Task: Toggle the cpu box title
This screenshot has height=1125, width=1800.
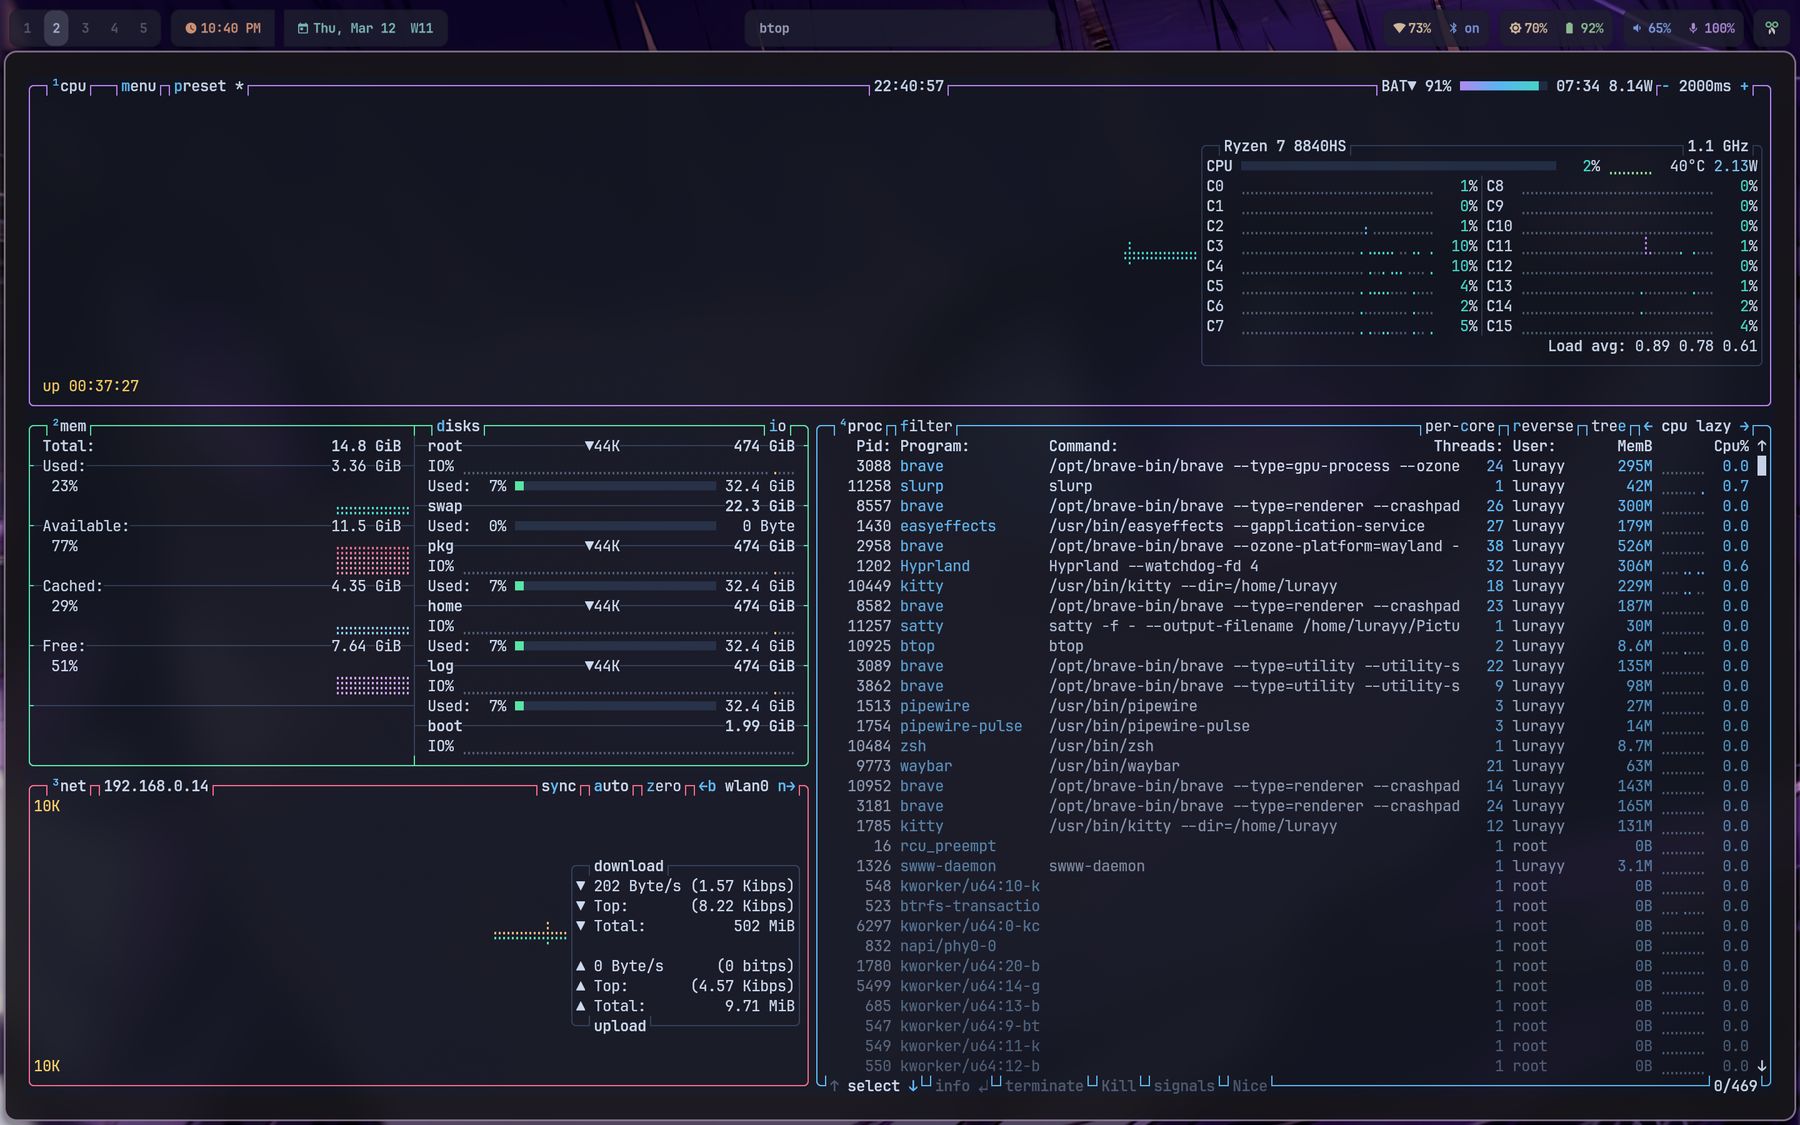Action: pyautogui.click(x=69, y=86)
